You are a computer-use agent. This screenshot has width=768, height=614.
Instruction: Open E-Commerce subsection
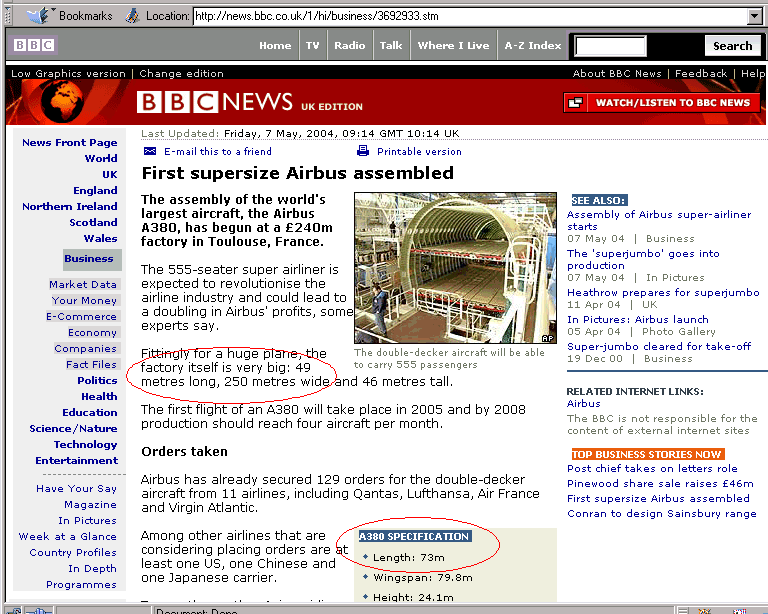[x=82, y=317]
